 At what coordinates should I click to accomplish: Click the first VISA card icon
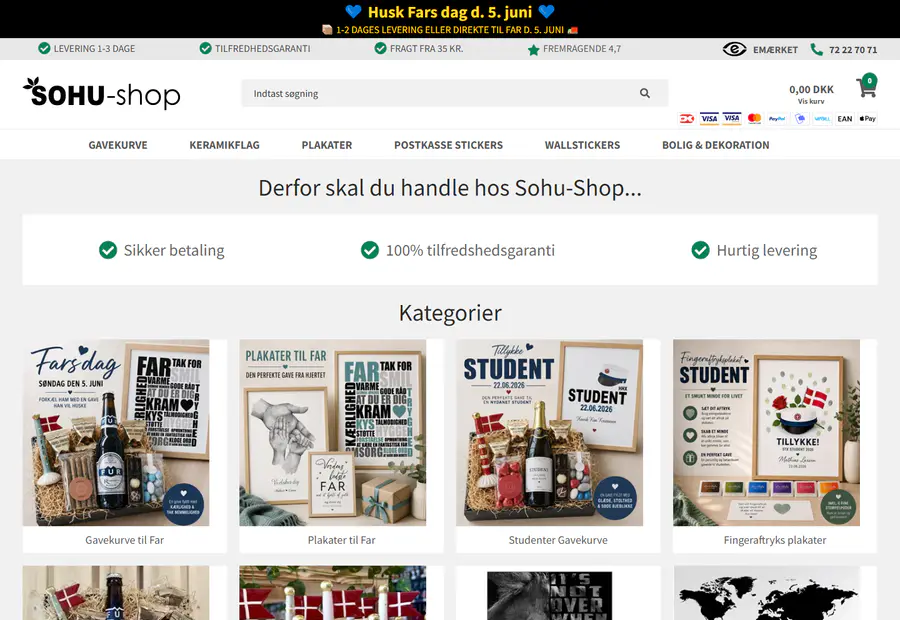point(709,119)
